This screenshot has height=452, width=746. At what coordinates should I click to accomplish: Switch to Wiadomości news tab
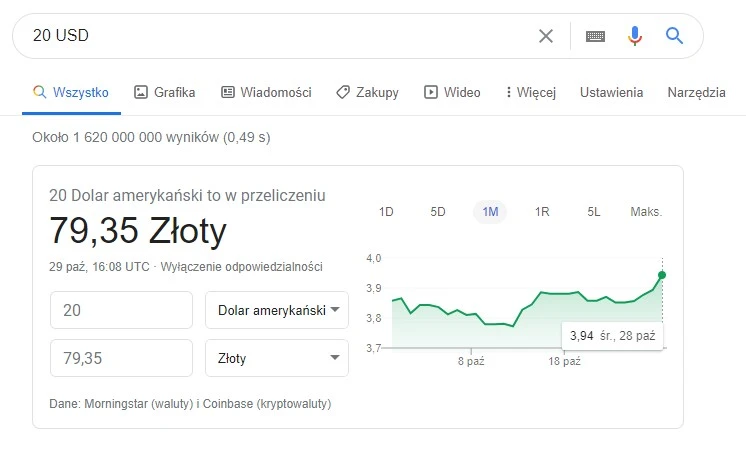(266, 93)
